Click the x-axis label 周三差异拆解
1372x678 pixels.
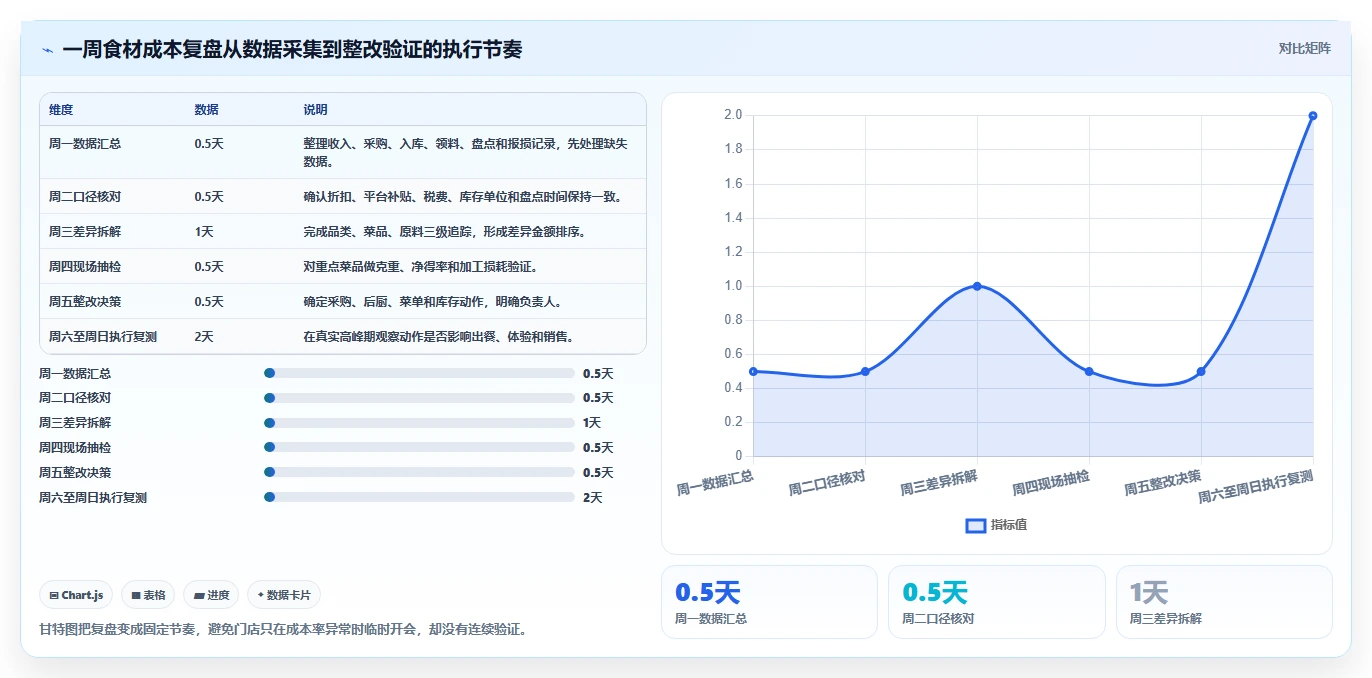point(939,482)
